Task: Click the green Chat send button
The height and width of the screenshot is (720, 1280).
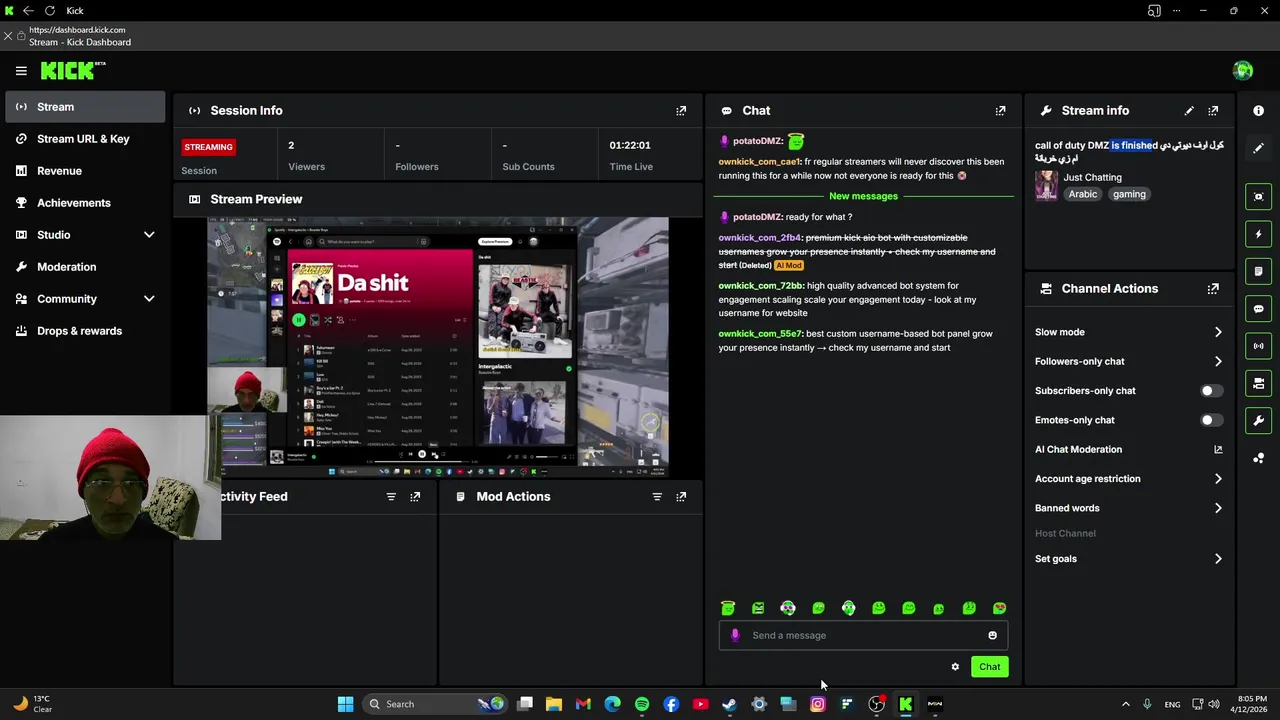Action: [x=989, y=667]
